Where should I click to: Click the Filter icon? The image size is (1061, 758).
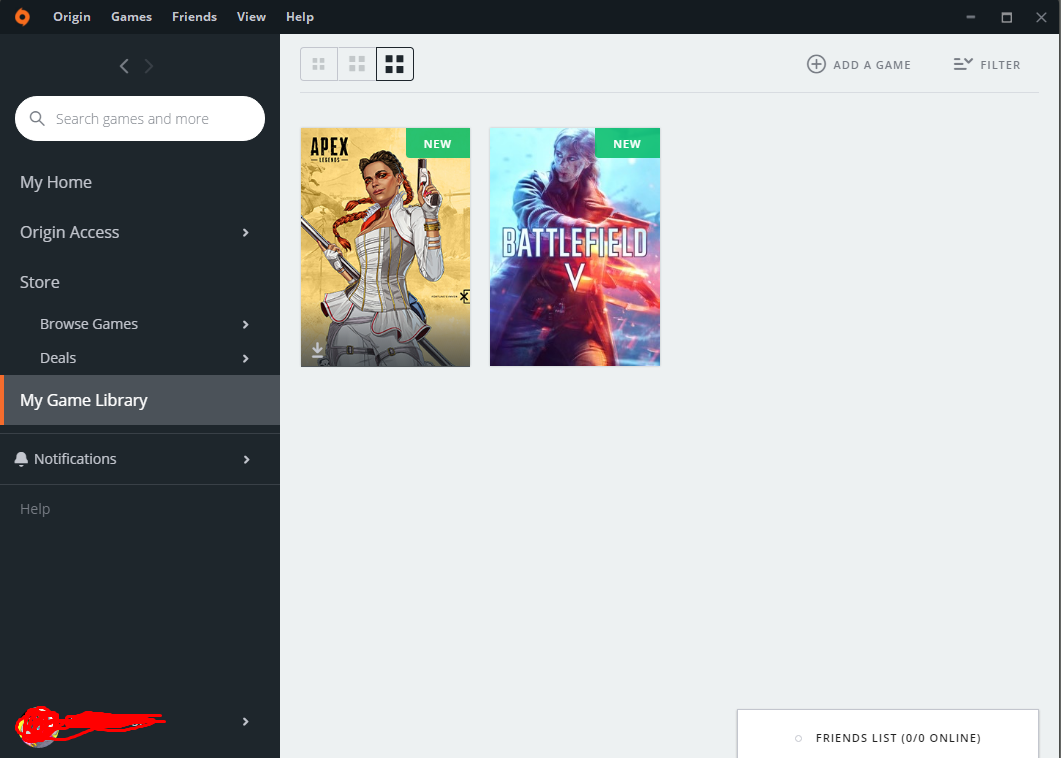(x=963, y=64)
